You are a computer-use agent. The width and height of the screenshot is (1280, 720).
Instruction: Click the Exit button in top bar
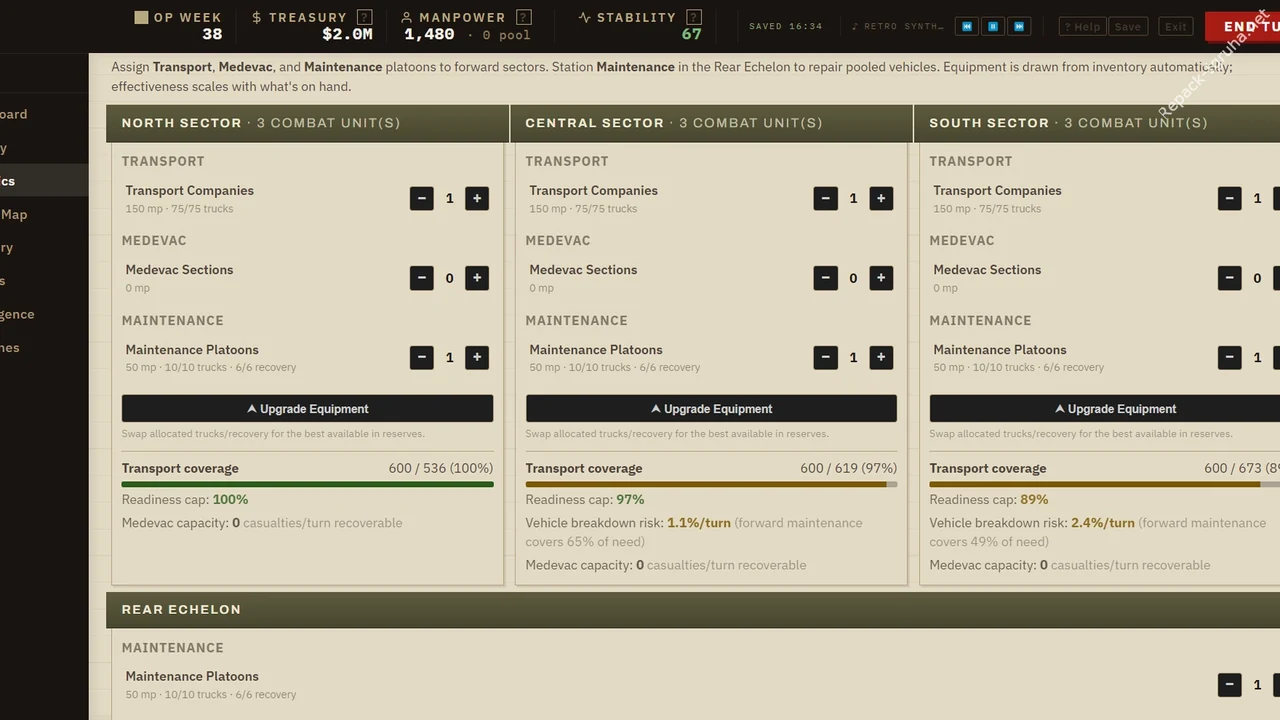(1176, 27)
